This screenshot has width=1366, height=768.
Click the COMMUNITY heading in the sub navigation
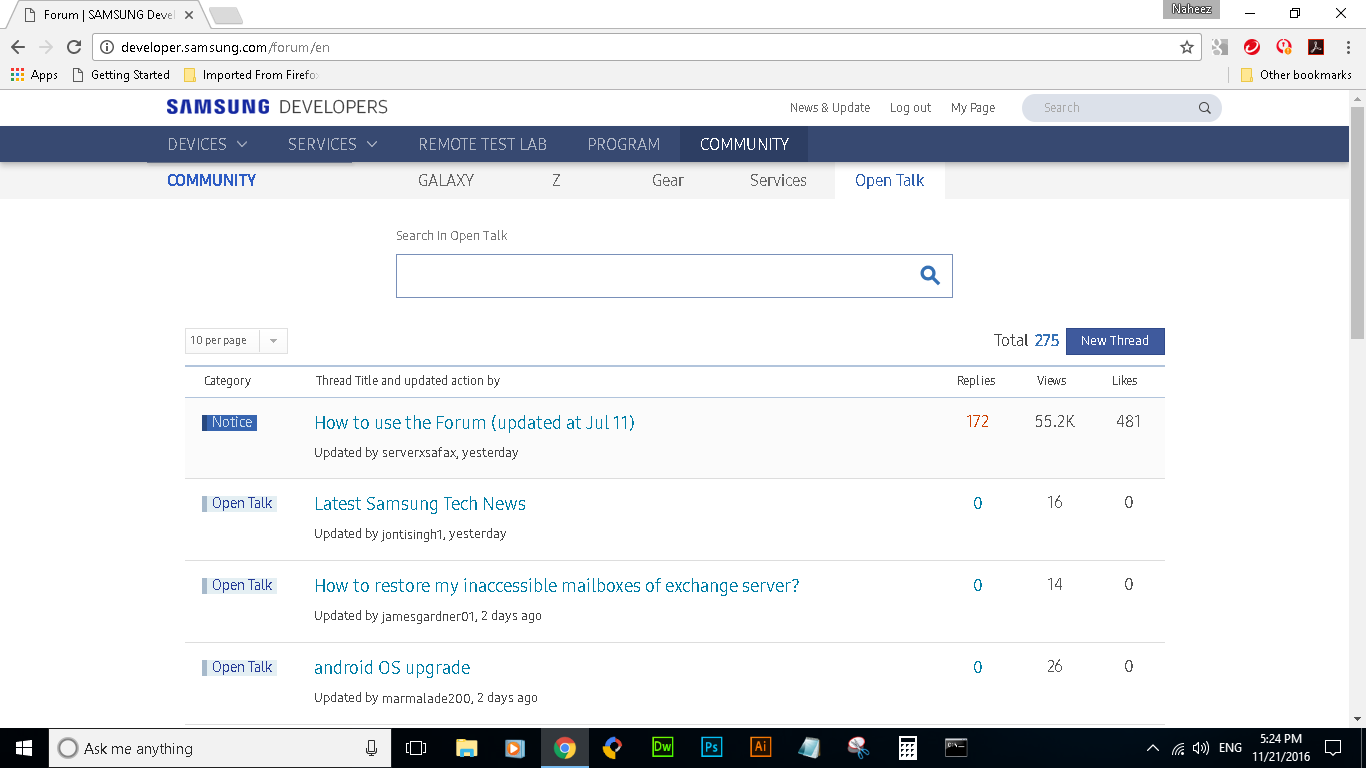click(x=212, y=180)
